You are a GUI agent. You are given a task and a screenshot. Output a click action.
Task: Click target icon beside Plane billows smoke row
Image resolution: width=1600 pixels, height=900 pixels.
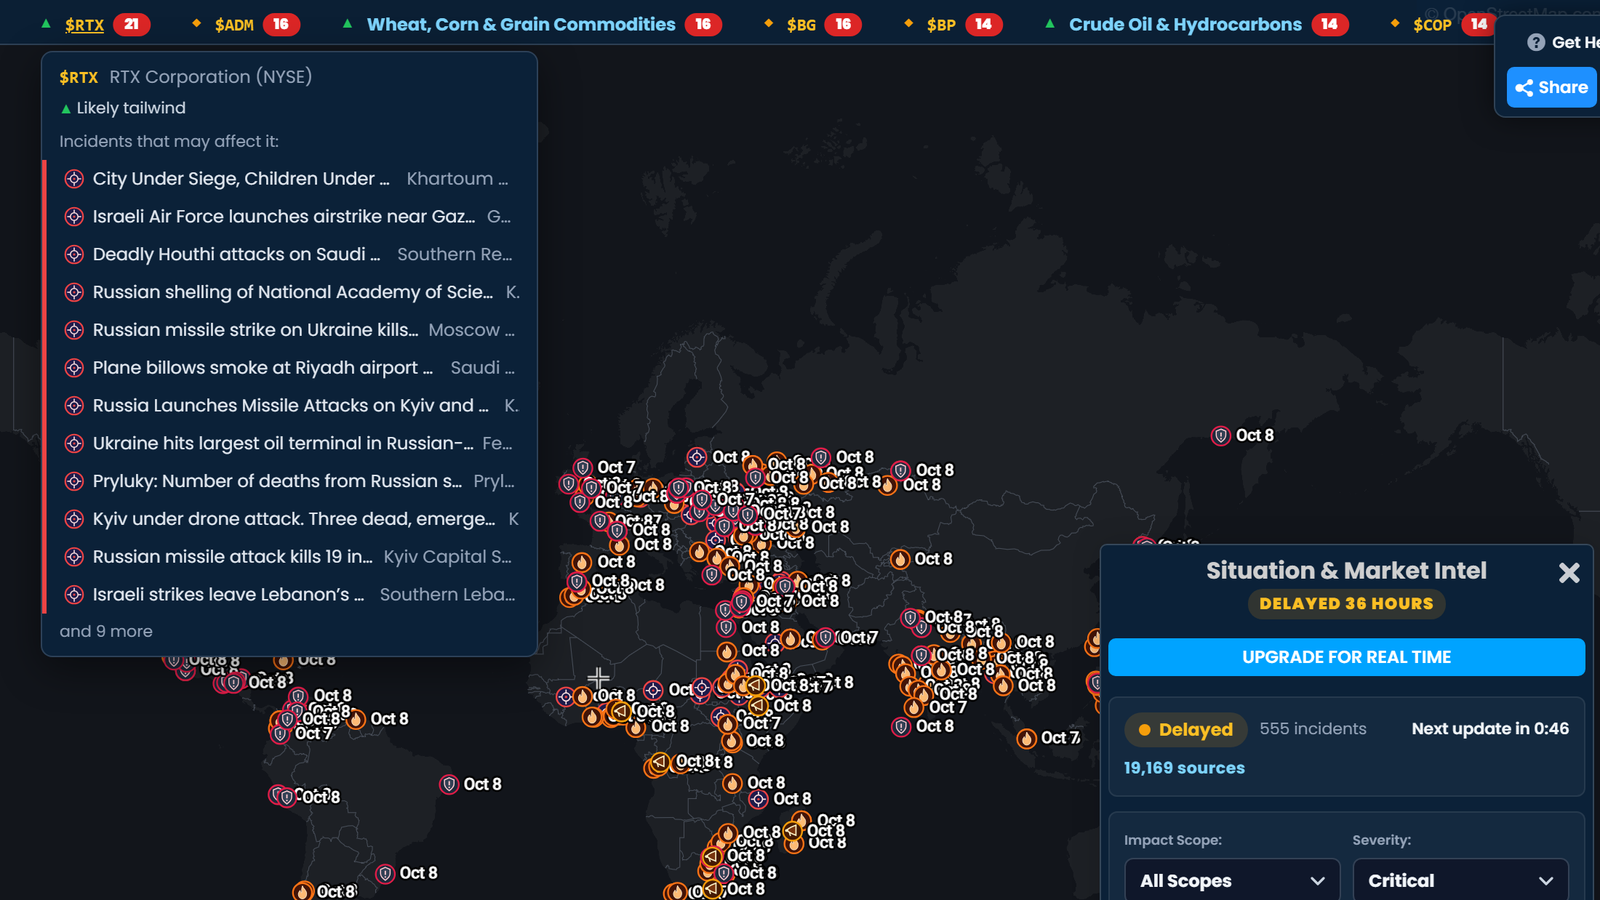[74, 368]
